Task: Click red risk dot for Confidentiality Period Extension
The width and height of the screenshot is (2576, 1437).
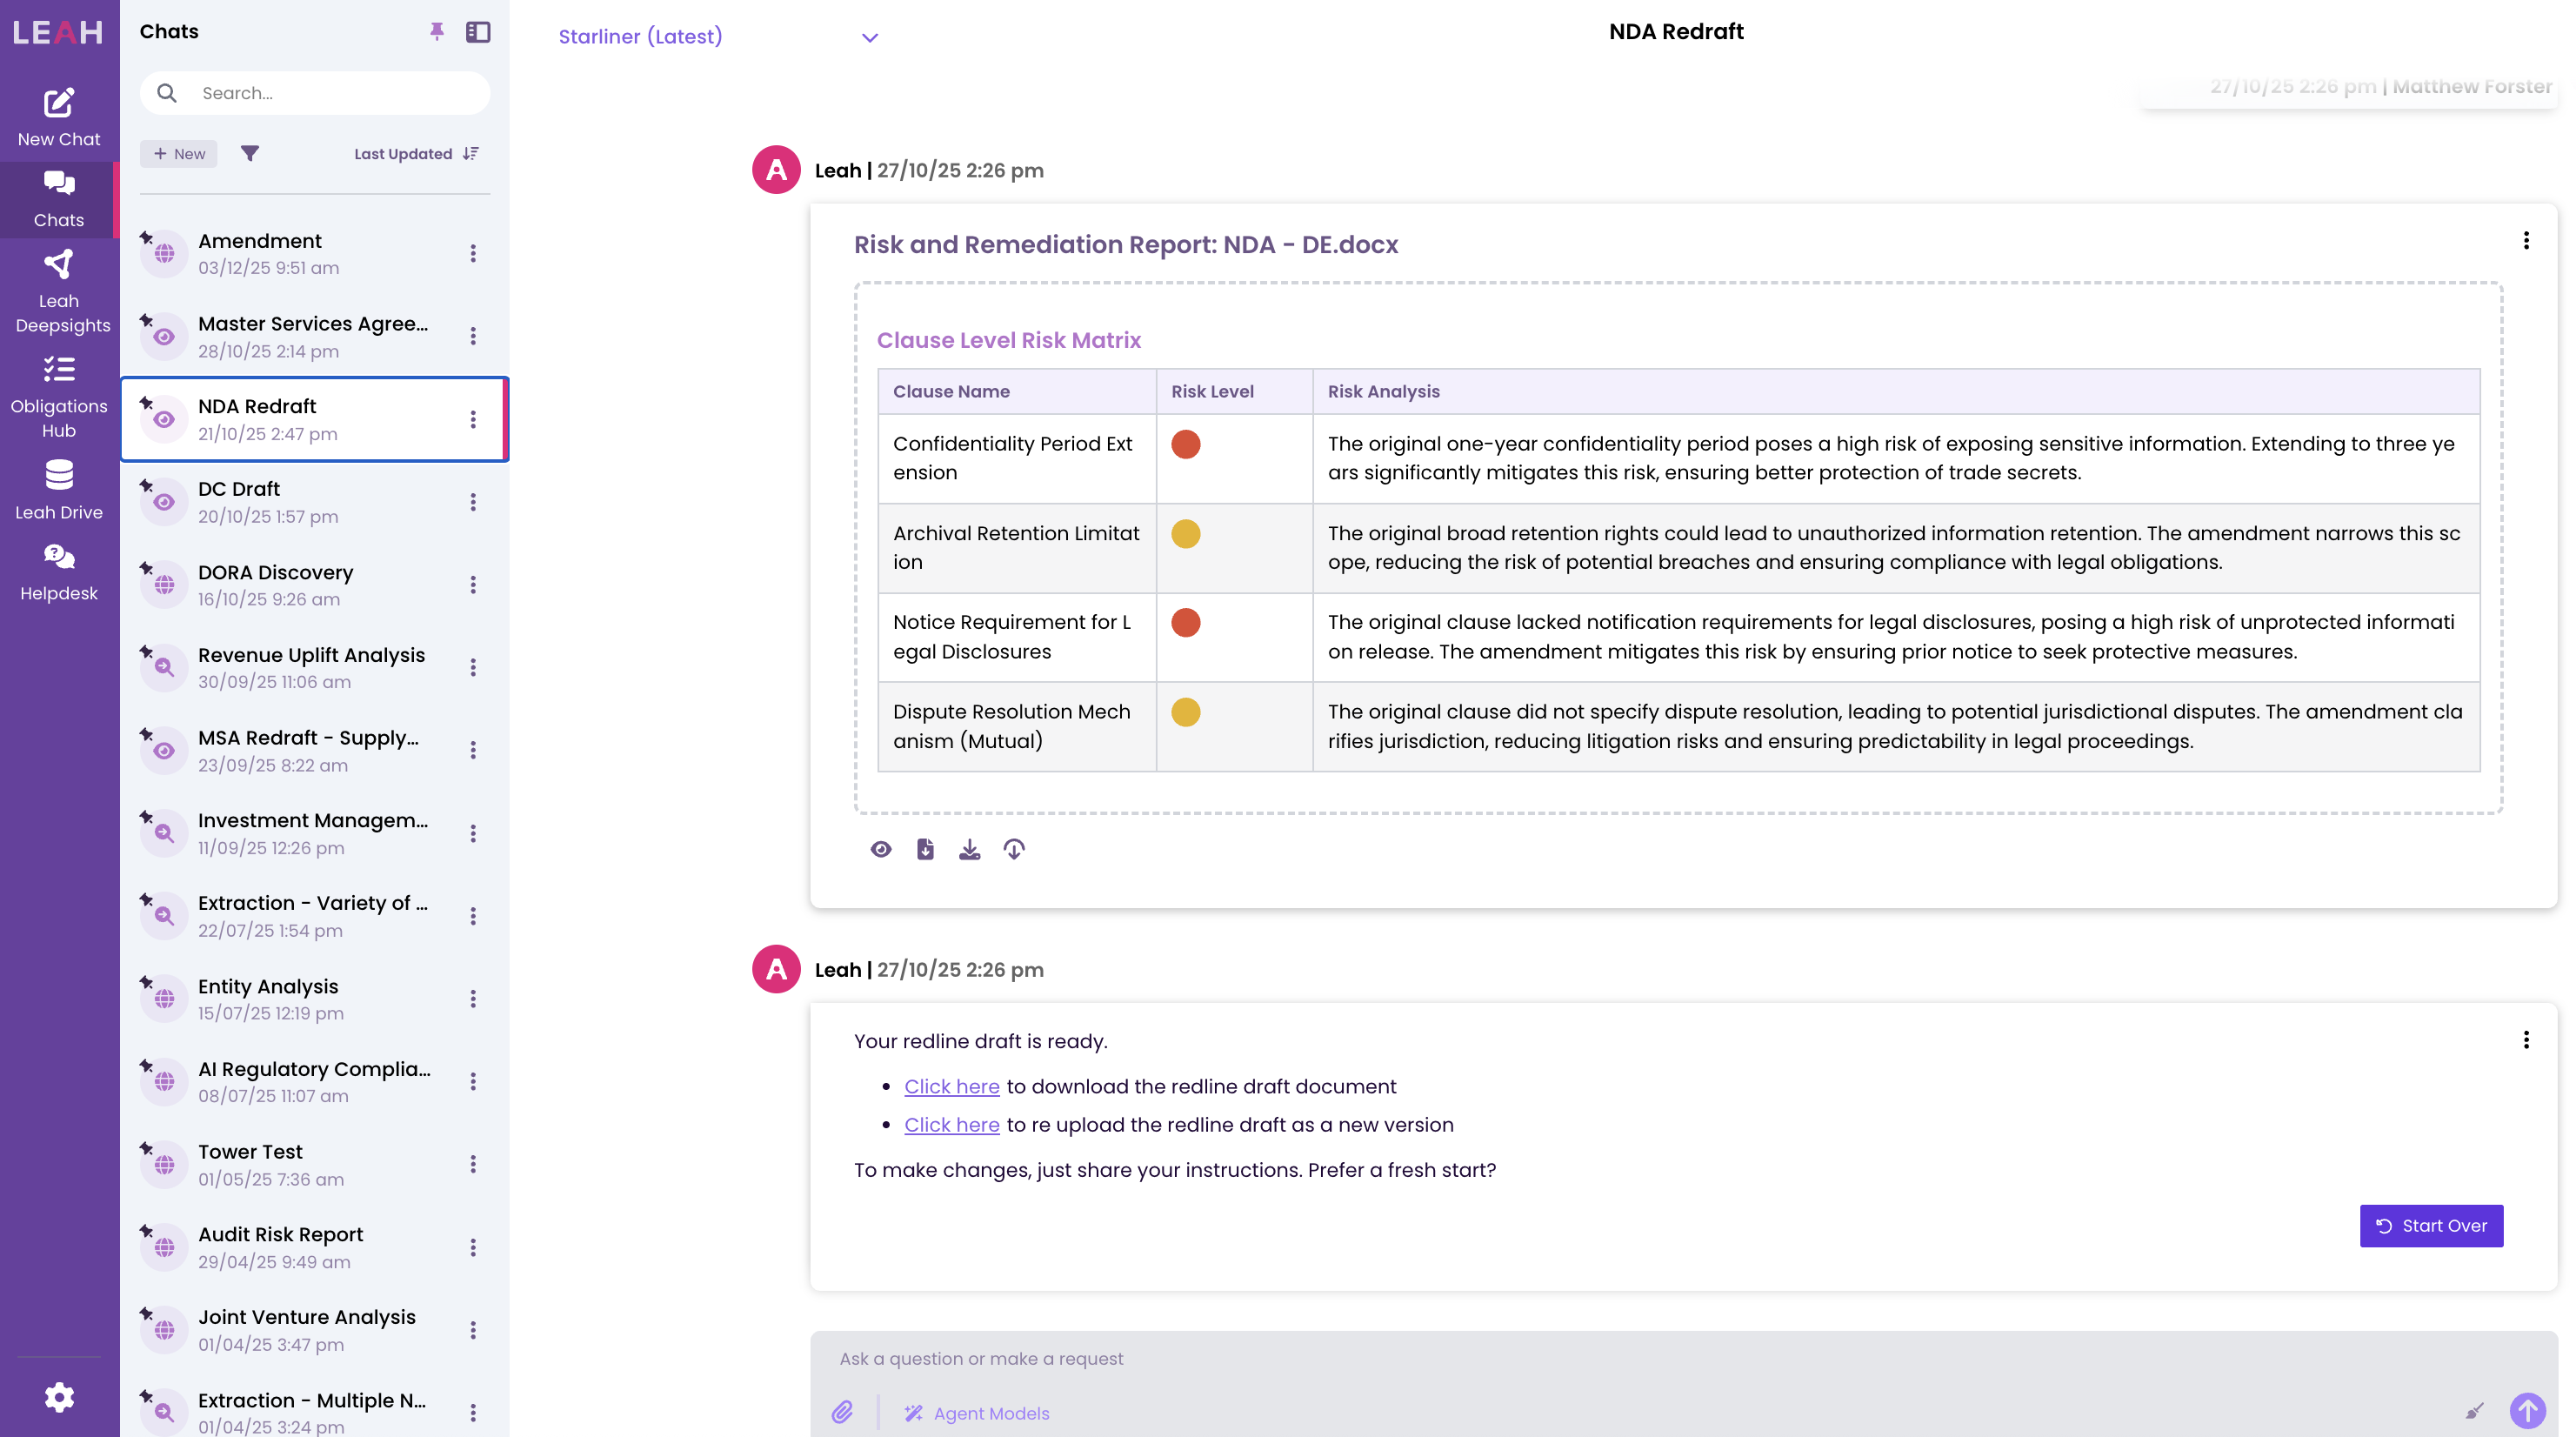Action: [1185, 444]
